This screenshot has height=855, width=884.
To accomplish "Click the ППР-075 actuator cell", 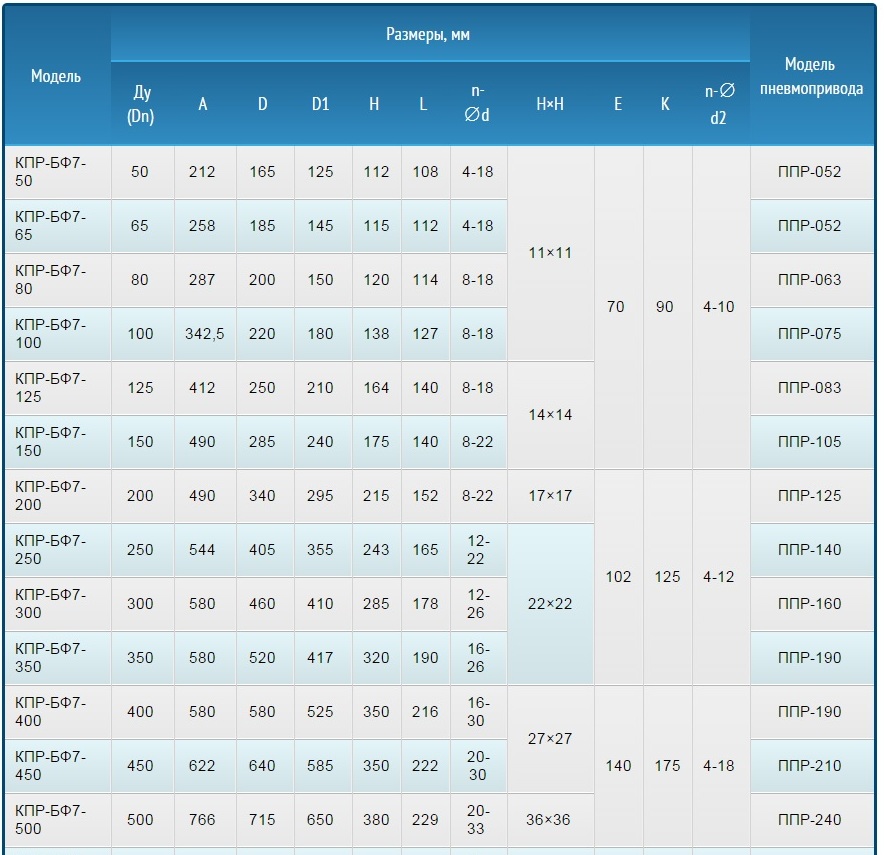I will pos(810,334).
